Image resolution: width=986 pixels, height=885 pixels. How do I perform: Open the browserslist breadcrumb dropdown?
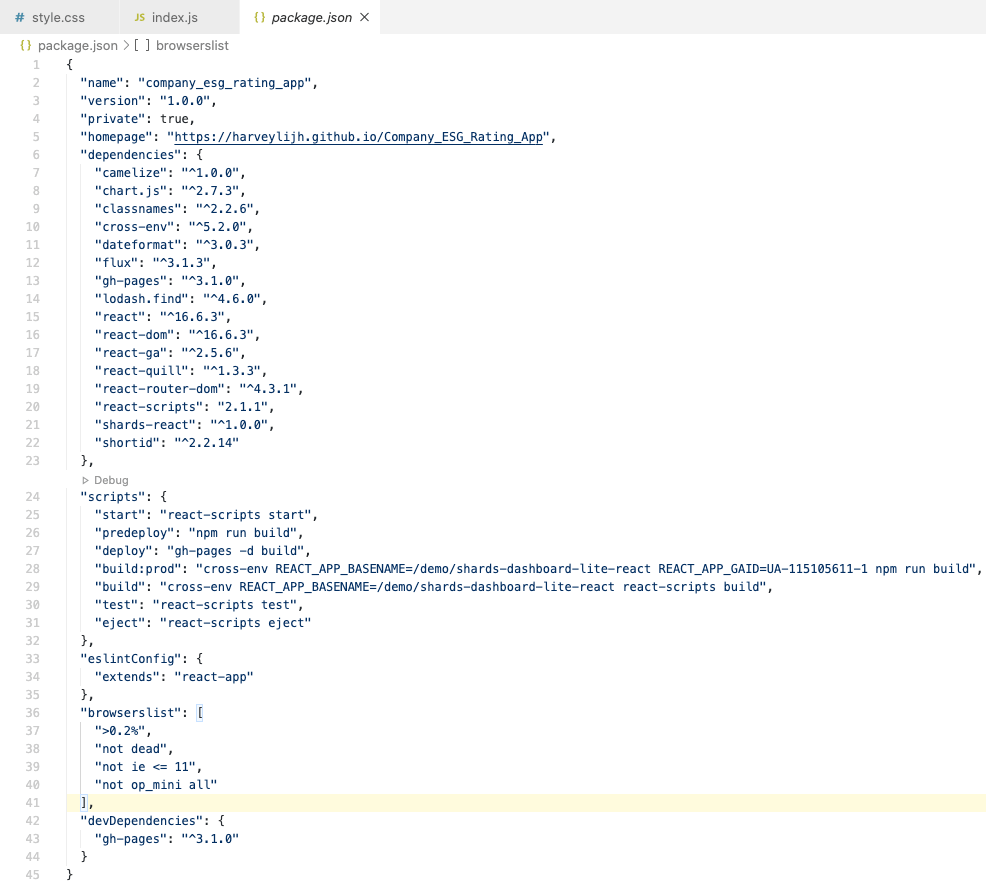(192, 45)
